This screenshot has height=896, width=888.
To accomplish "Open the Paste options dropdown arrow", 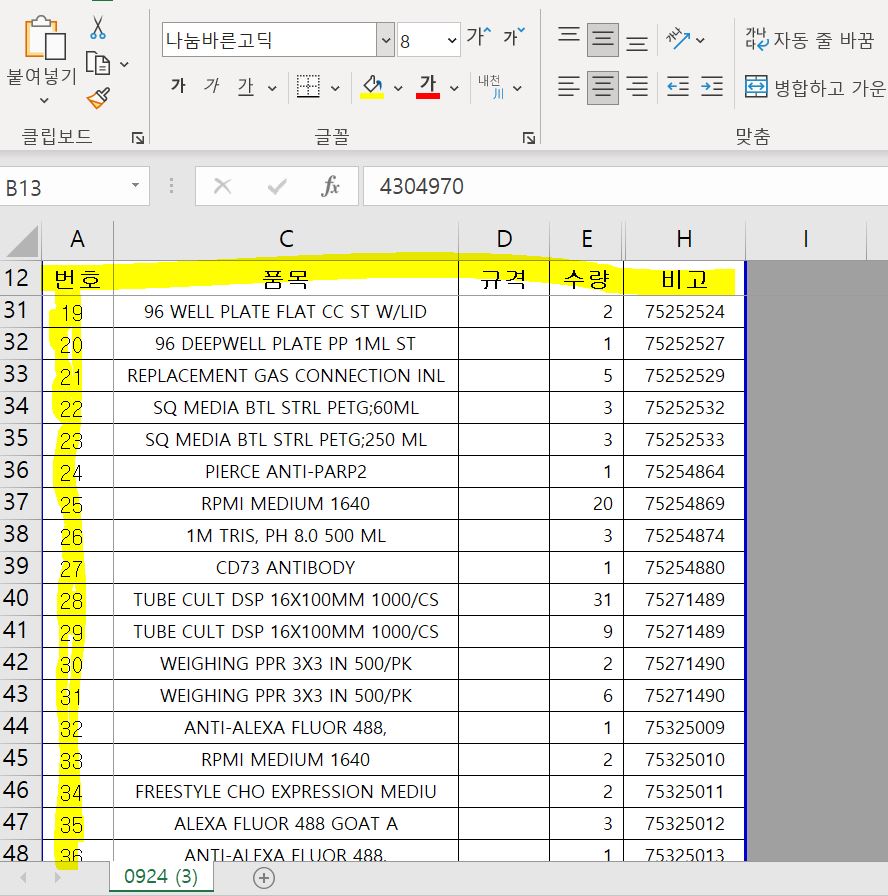I will (x=44, y=101).
